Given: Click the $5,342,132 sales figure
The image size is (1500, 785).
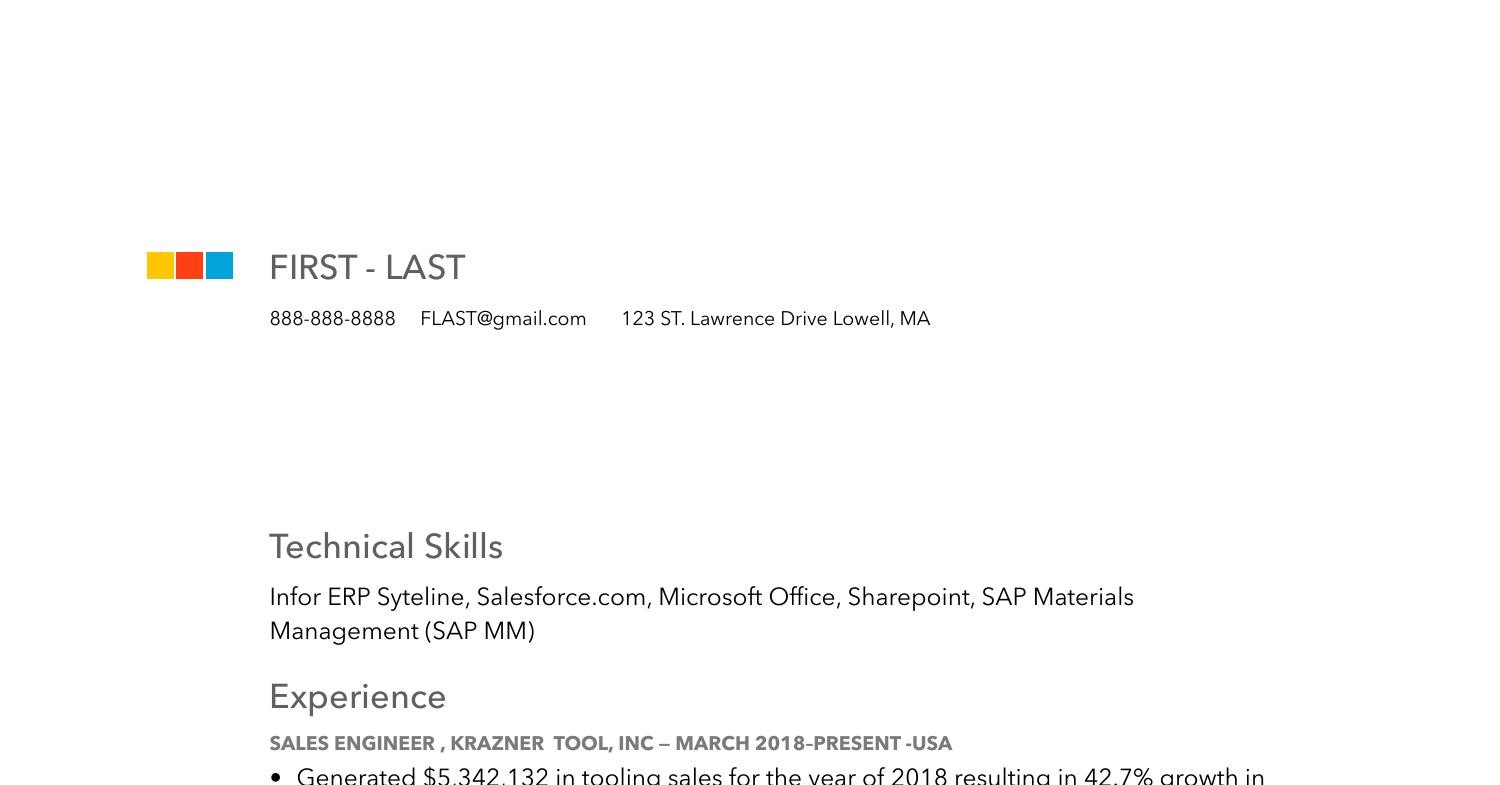Looking at the screenshot, I should tap(486, 776).
